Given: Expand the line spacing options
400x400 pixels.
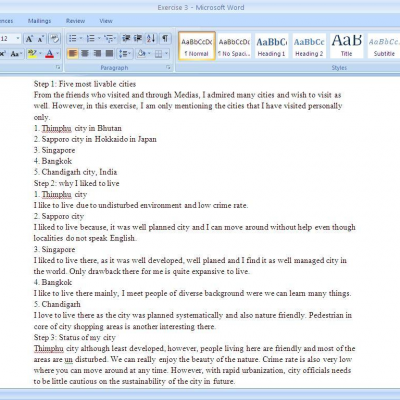Looking at the screenshot, I should click(125, 53).
